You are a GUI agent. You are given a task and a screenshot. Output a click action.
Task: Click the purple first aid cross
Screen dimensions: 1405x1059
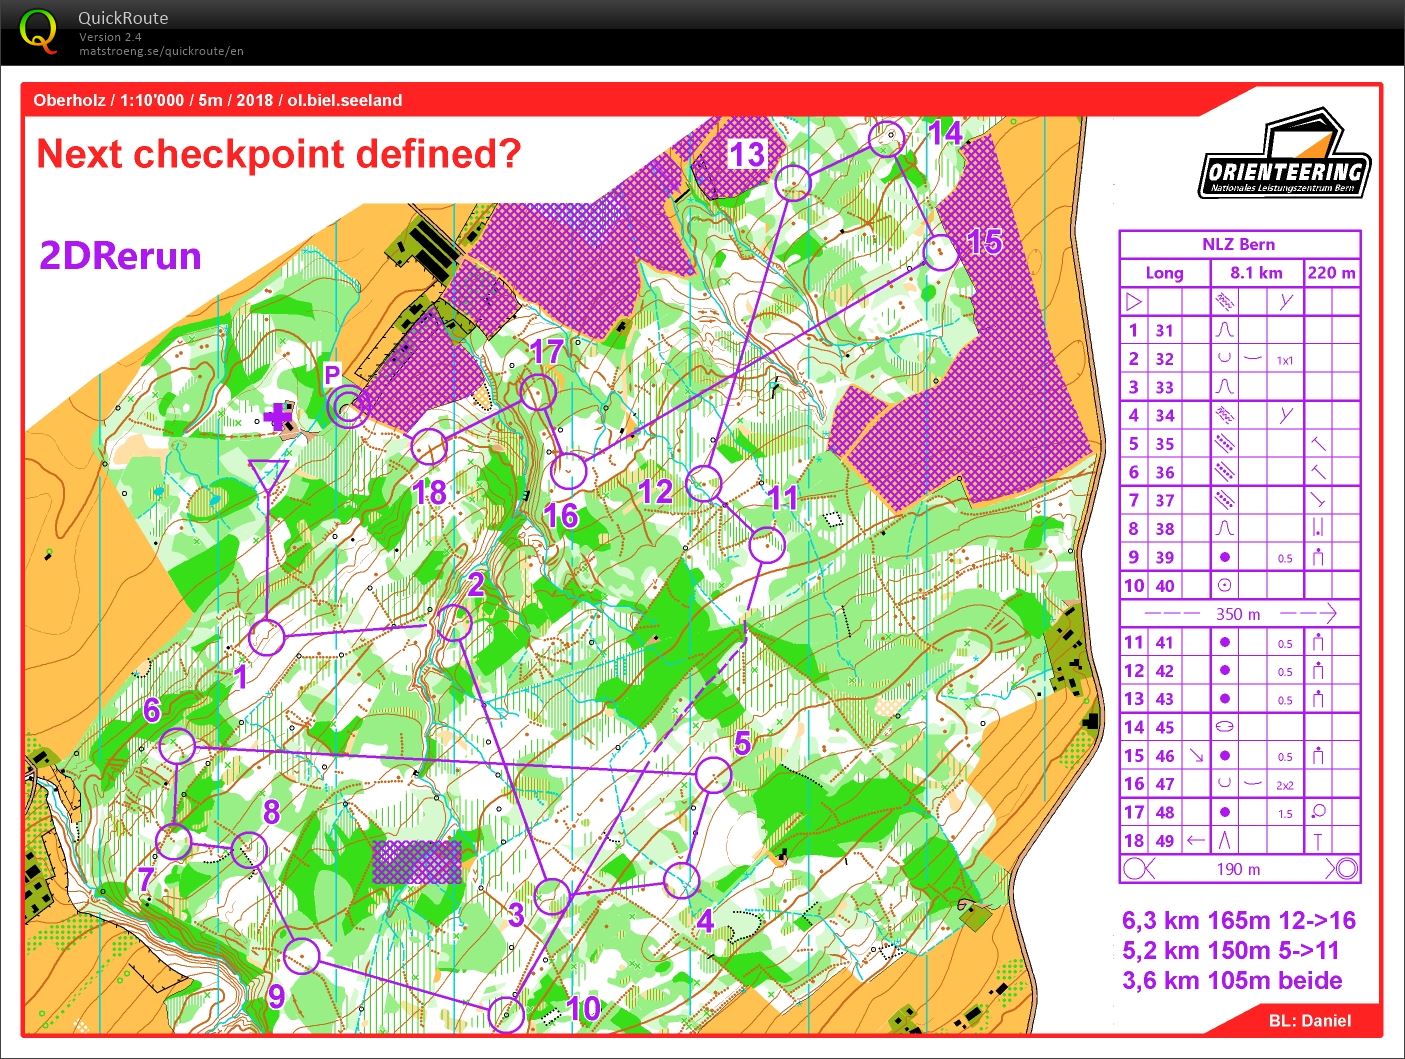tap(278, 416)
